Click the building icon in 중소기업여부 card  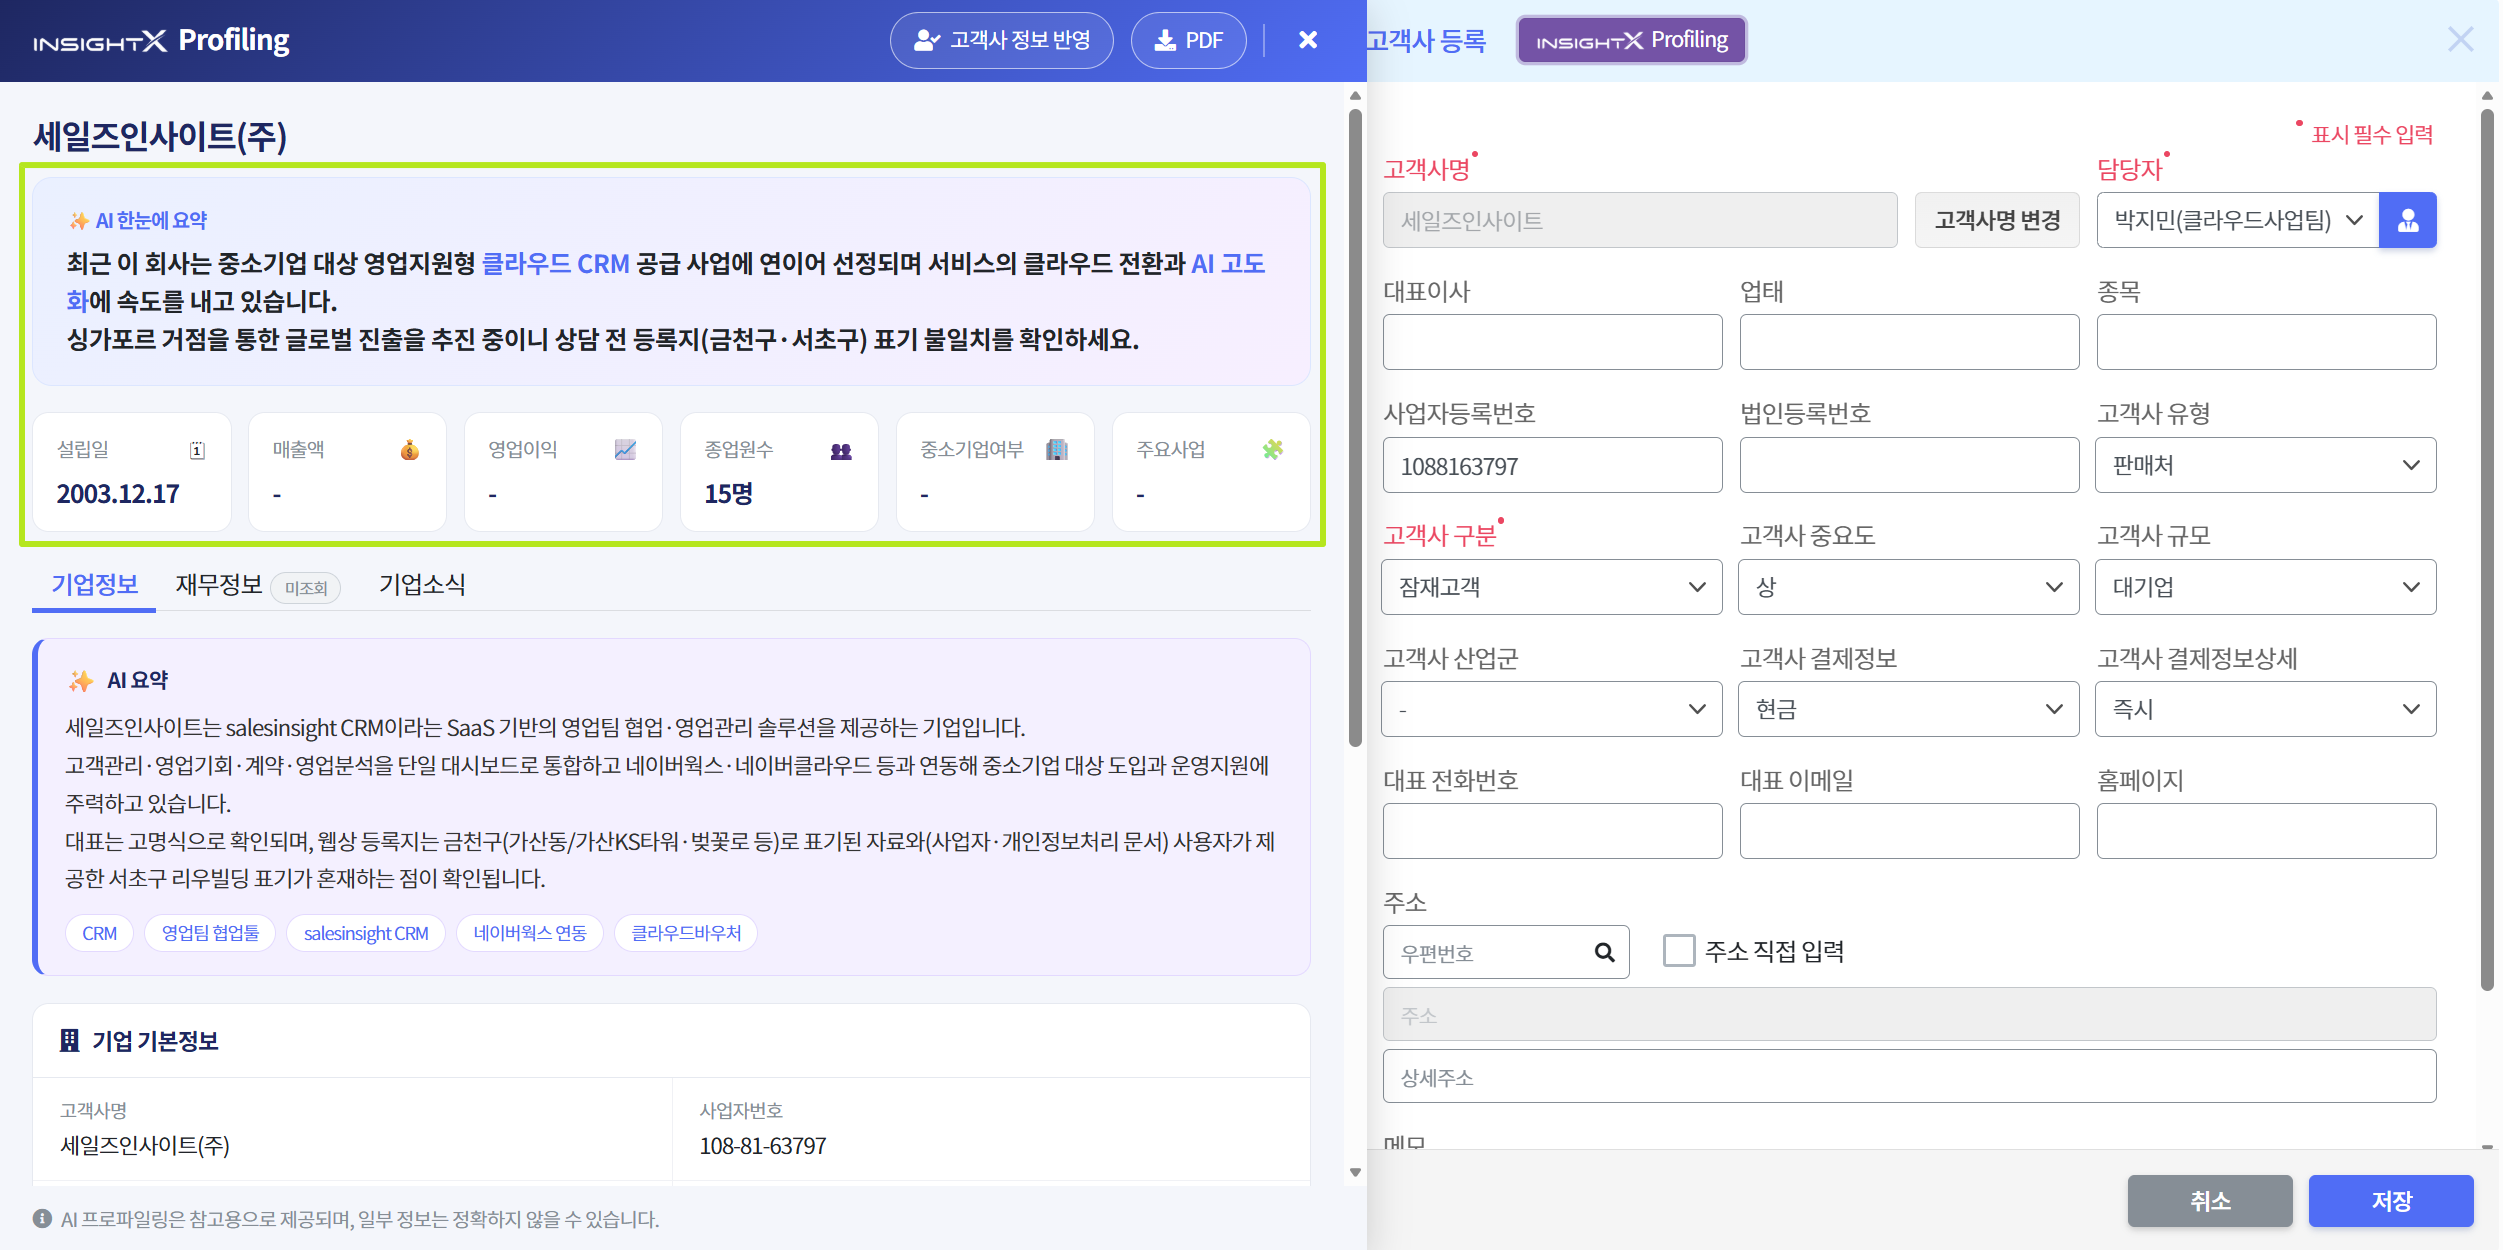pyautogui.click(x=1057, y=450)
